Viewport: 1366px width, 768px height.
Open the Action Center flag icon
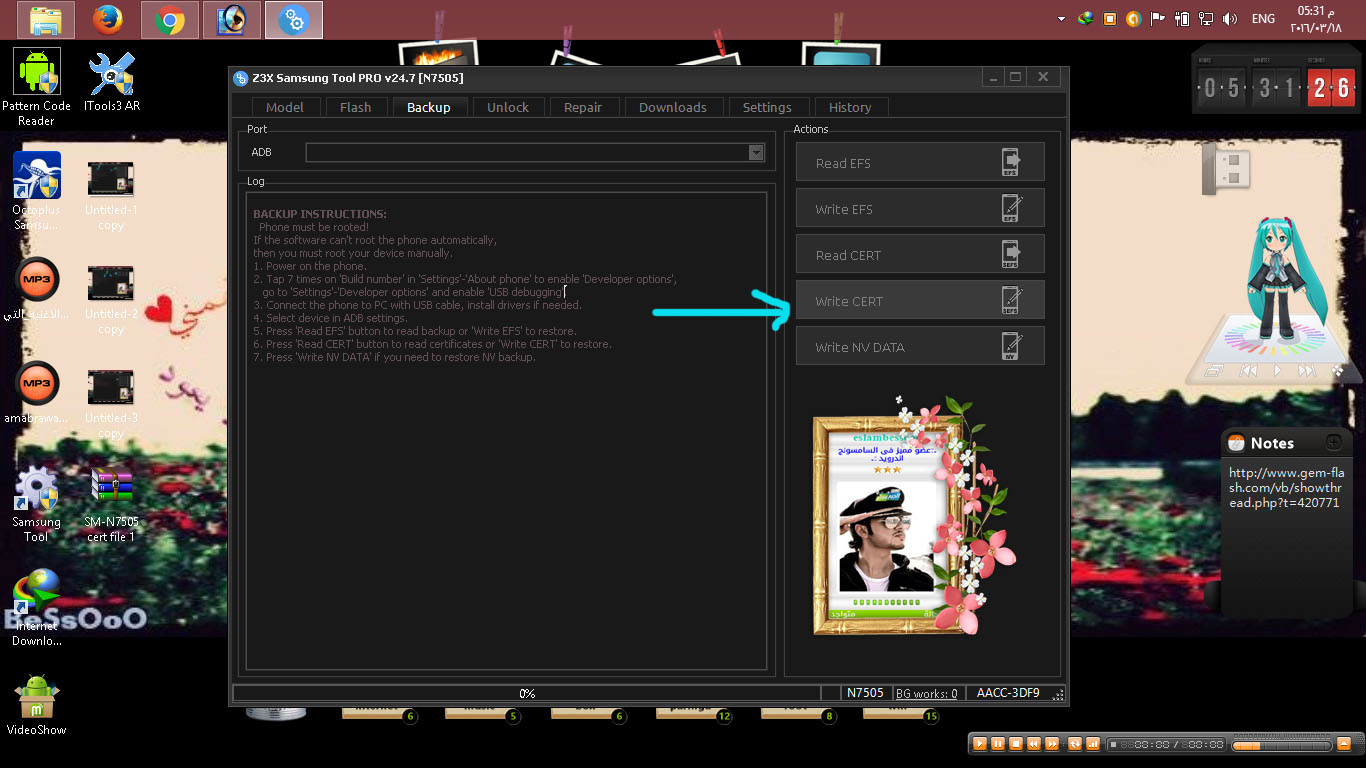1158,18
